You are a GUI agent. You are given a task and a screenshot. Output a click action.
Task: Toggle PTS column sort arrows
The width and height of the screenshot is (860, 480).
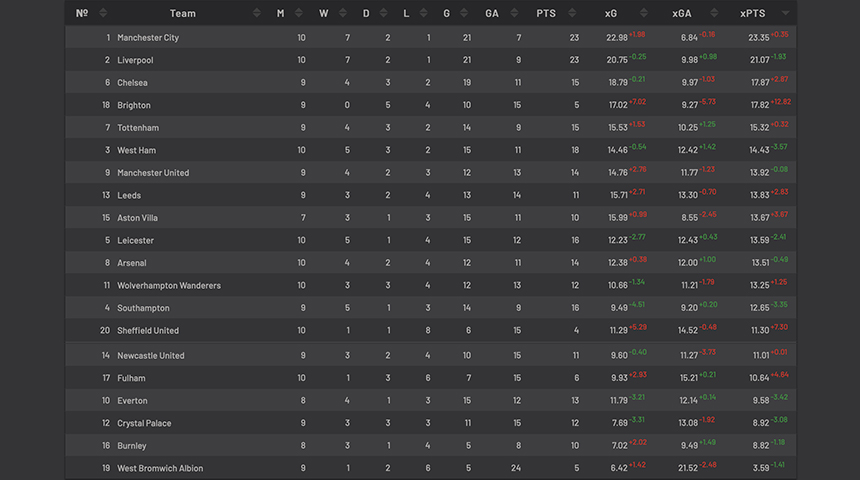coord(572,13)
